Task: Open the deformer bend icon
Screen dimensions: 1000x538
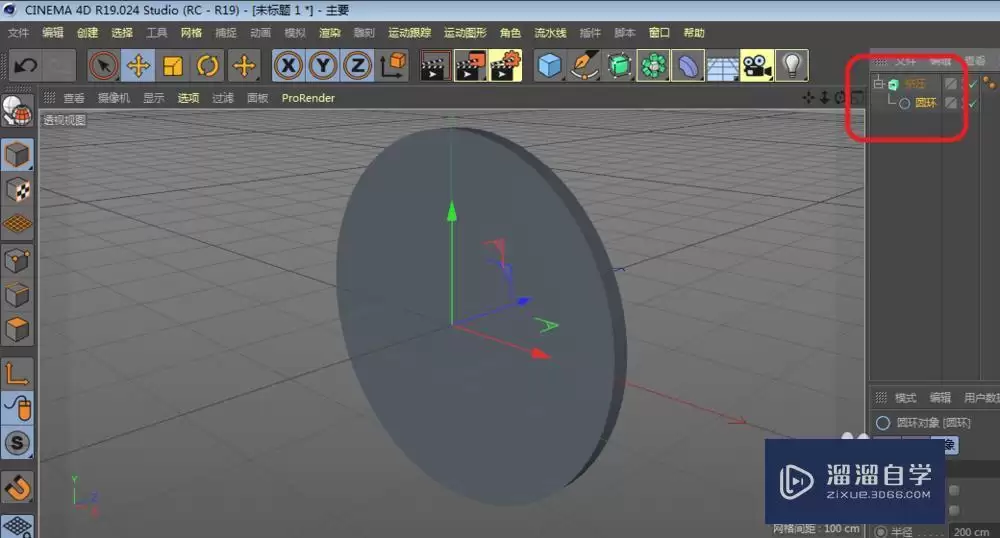Action: [688, 66]
